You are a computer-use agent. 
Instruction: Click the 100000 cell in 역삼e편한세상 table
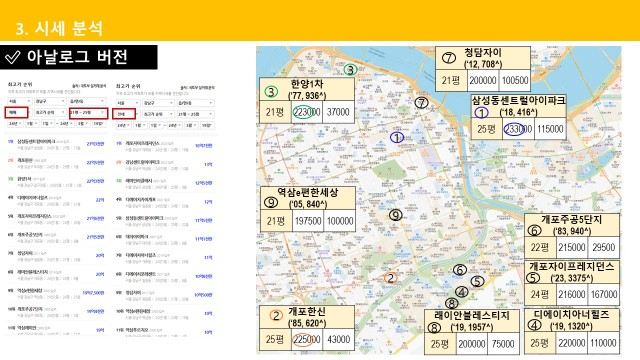coord(340,221)
